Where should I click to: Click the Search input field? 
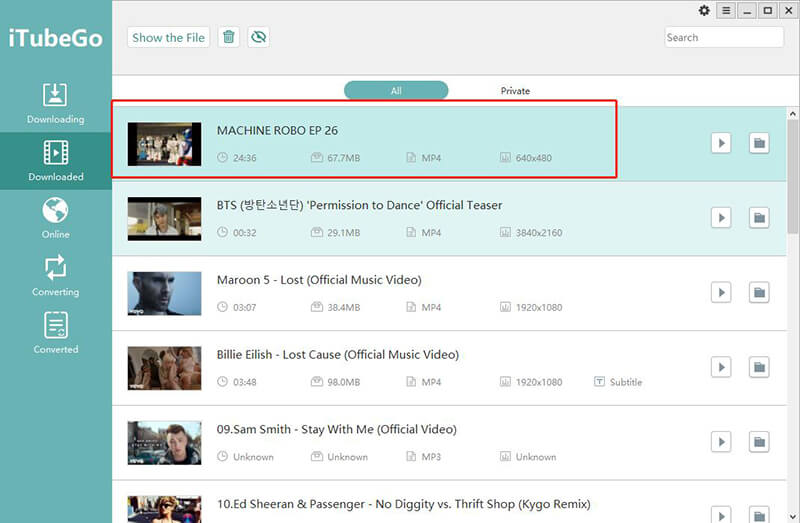click(x=723, y=37)
